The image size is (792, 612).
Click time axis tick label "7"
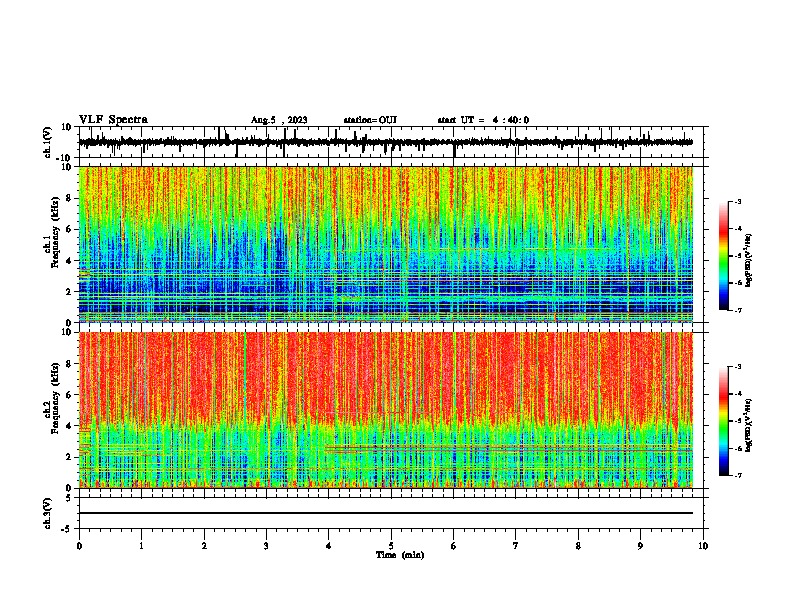[516, 546]
